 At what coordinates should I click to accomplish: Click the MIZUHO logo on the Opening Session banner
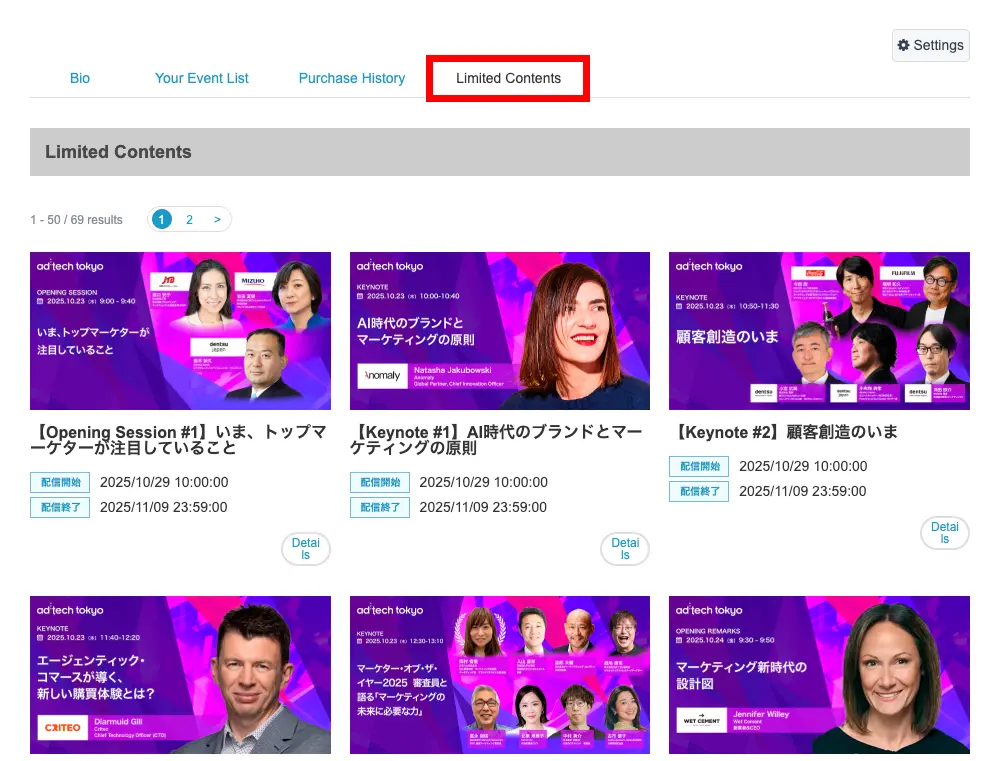252,281
